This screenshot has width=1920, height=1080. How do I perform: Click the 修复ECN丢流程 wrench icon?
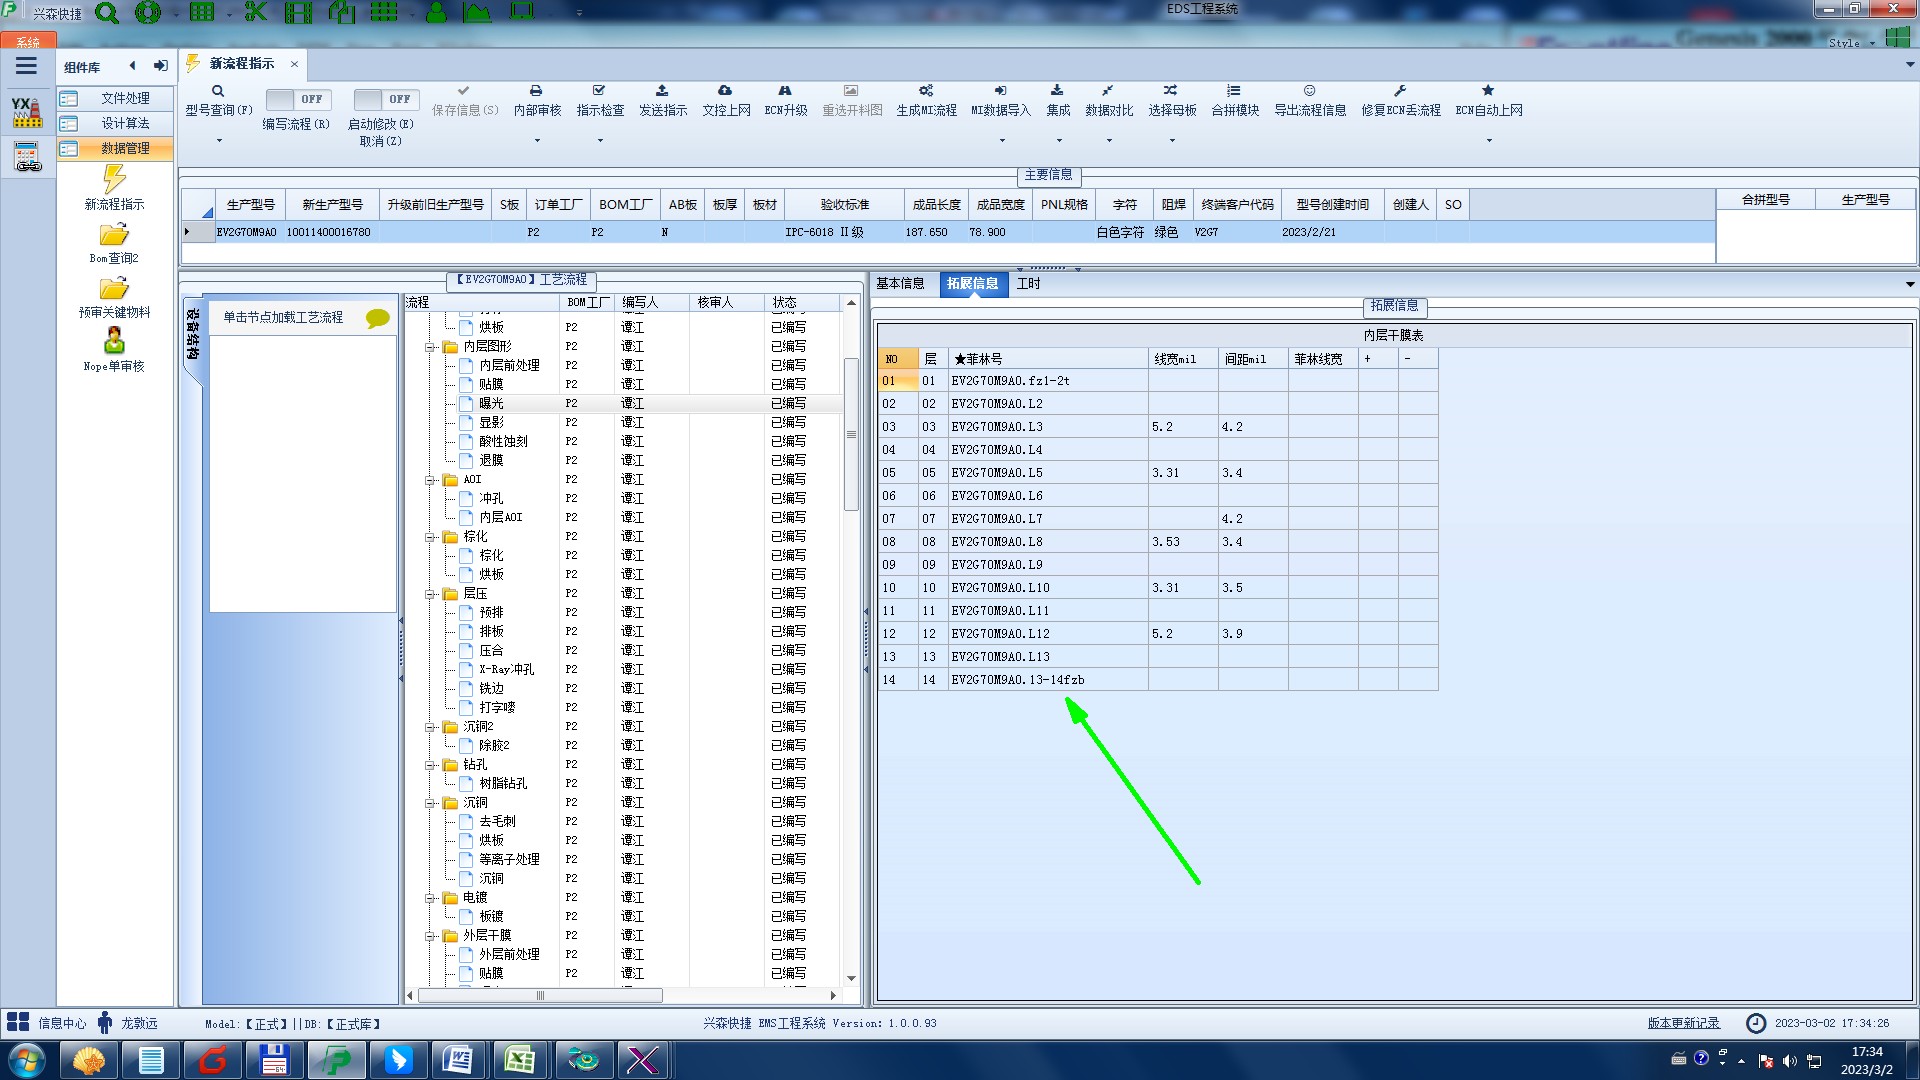pos(1400,91)
